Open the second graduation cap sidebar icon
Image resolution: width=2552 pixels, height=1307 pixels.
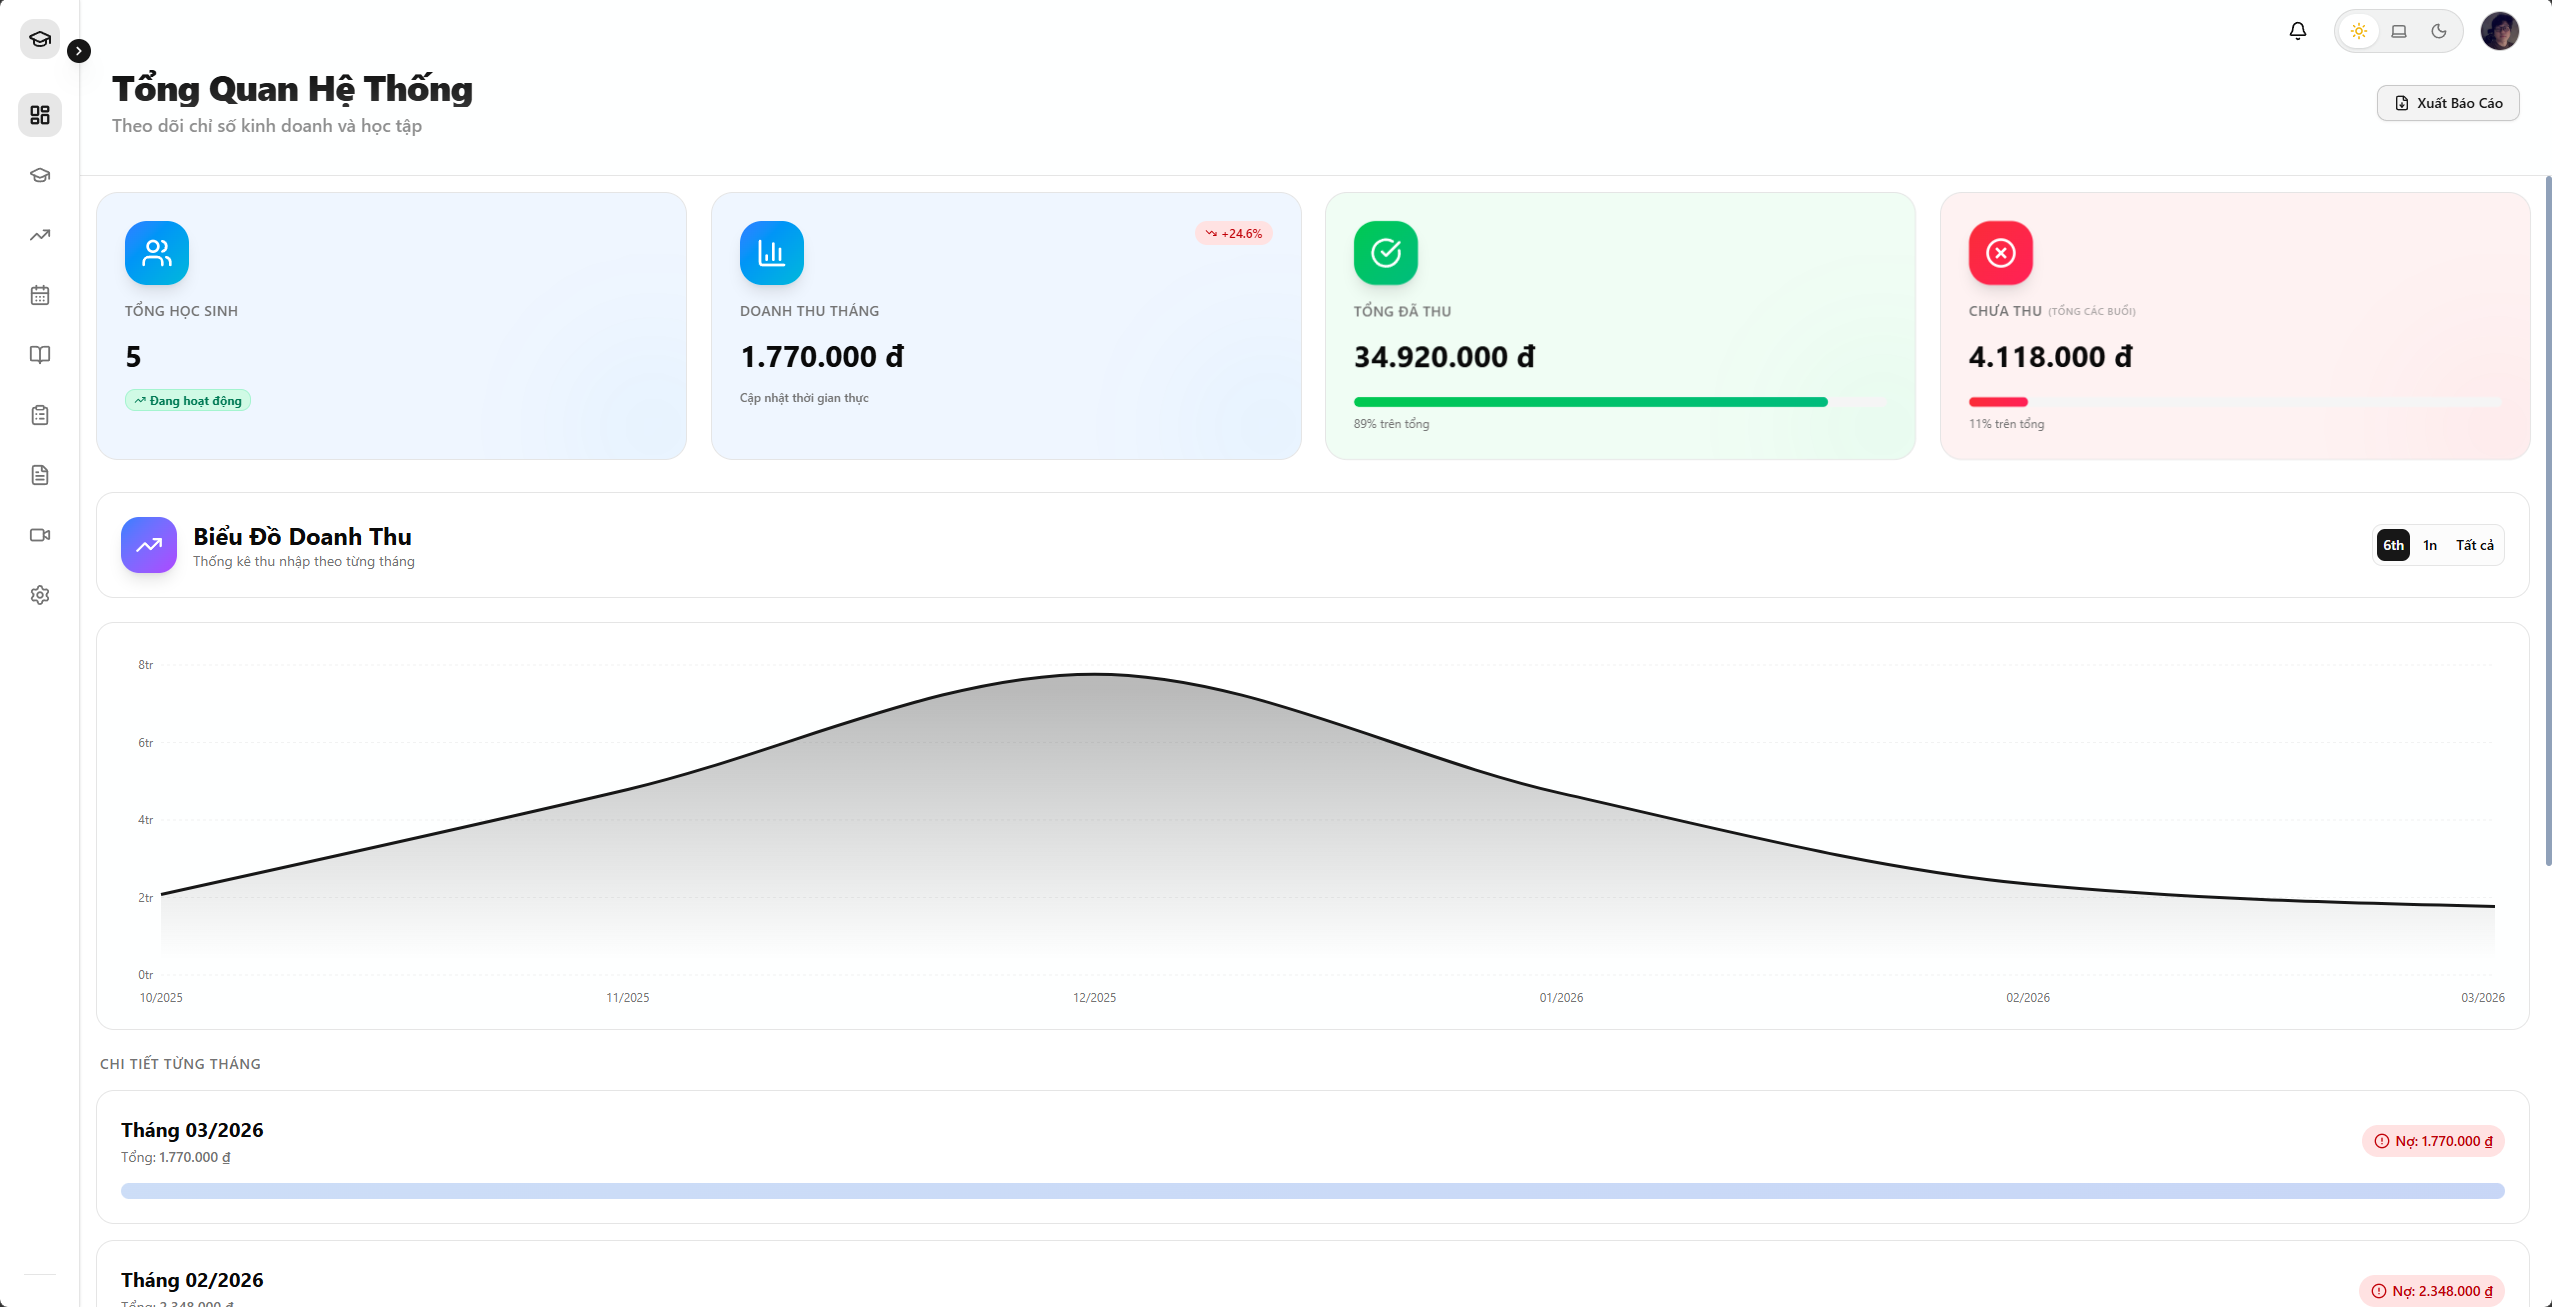tap(40, 175)
